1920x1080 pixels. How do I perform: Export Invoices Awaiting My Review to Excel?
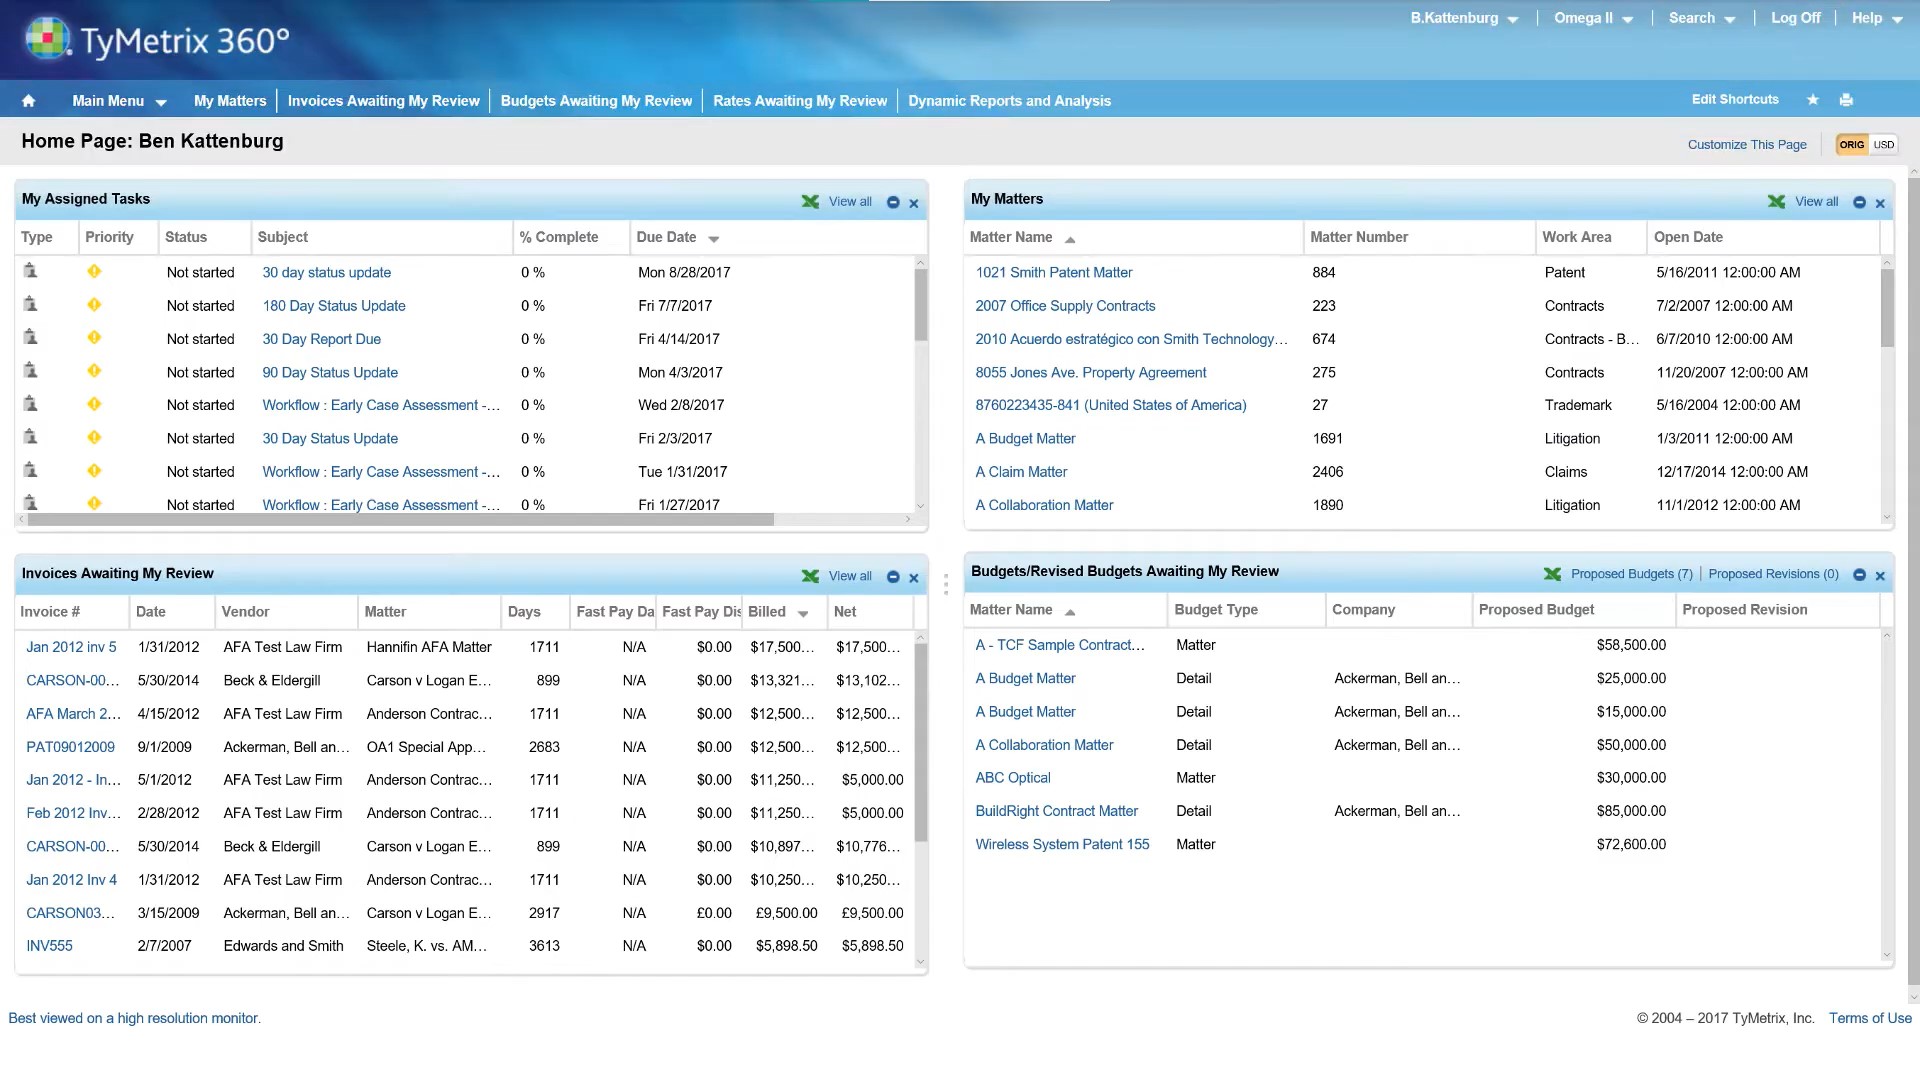[810, 576]
